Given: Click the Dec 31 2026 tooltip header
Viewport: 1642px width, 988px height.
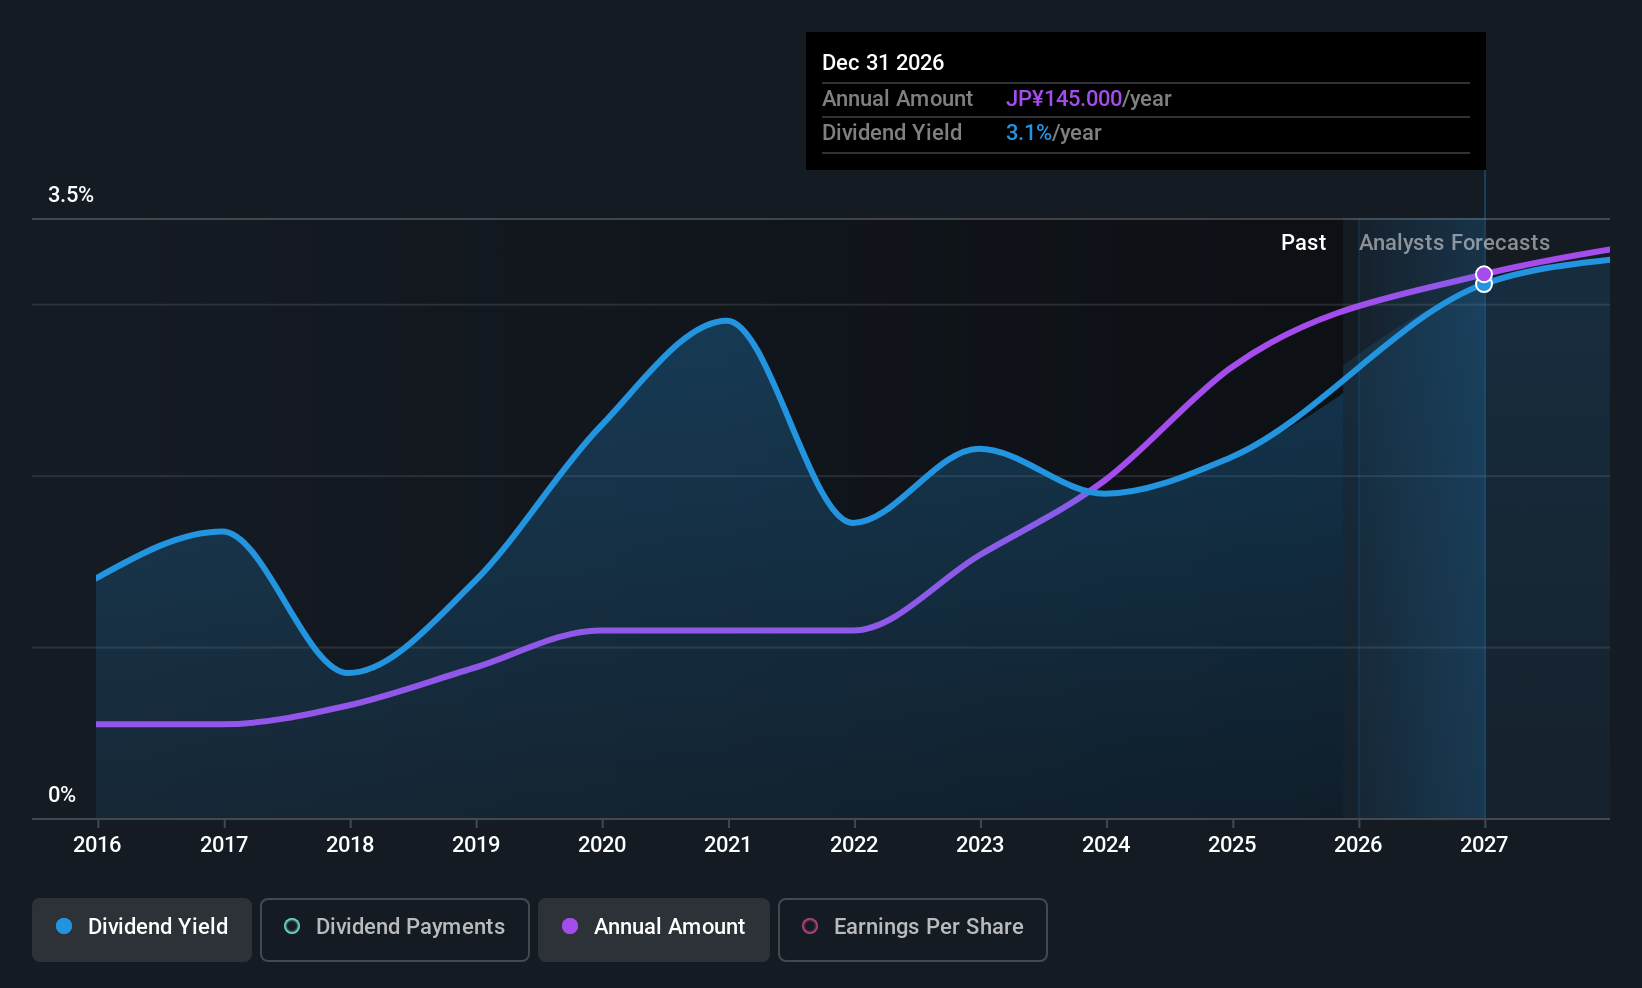Looking at the screenshot, I should pyautogui.click(x=883, y=63).
